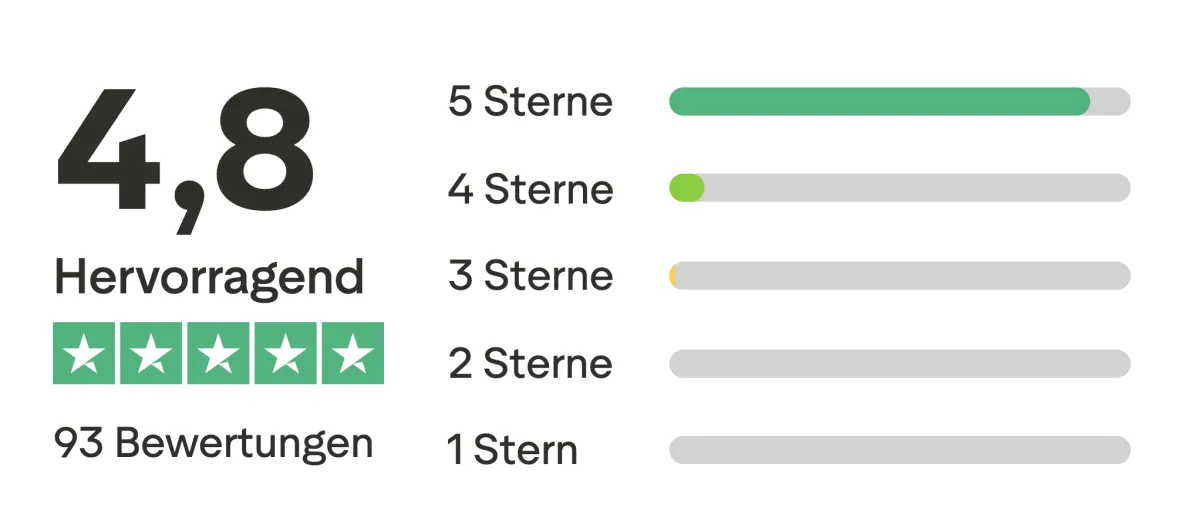Click the empty 1 Stern bar
1200x528 pixels.
pyautogui.click(x=900, y=450)
